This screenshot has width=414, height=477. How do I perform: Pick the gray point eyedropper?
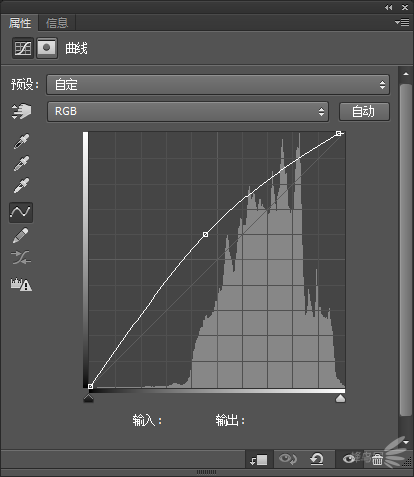pos(21,163)
